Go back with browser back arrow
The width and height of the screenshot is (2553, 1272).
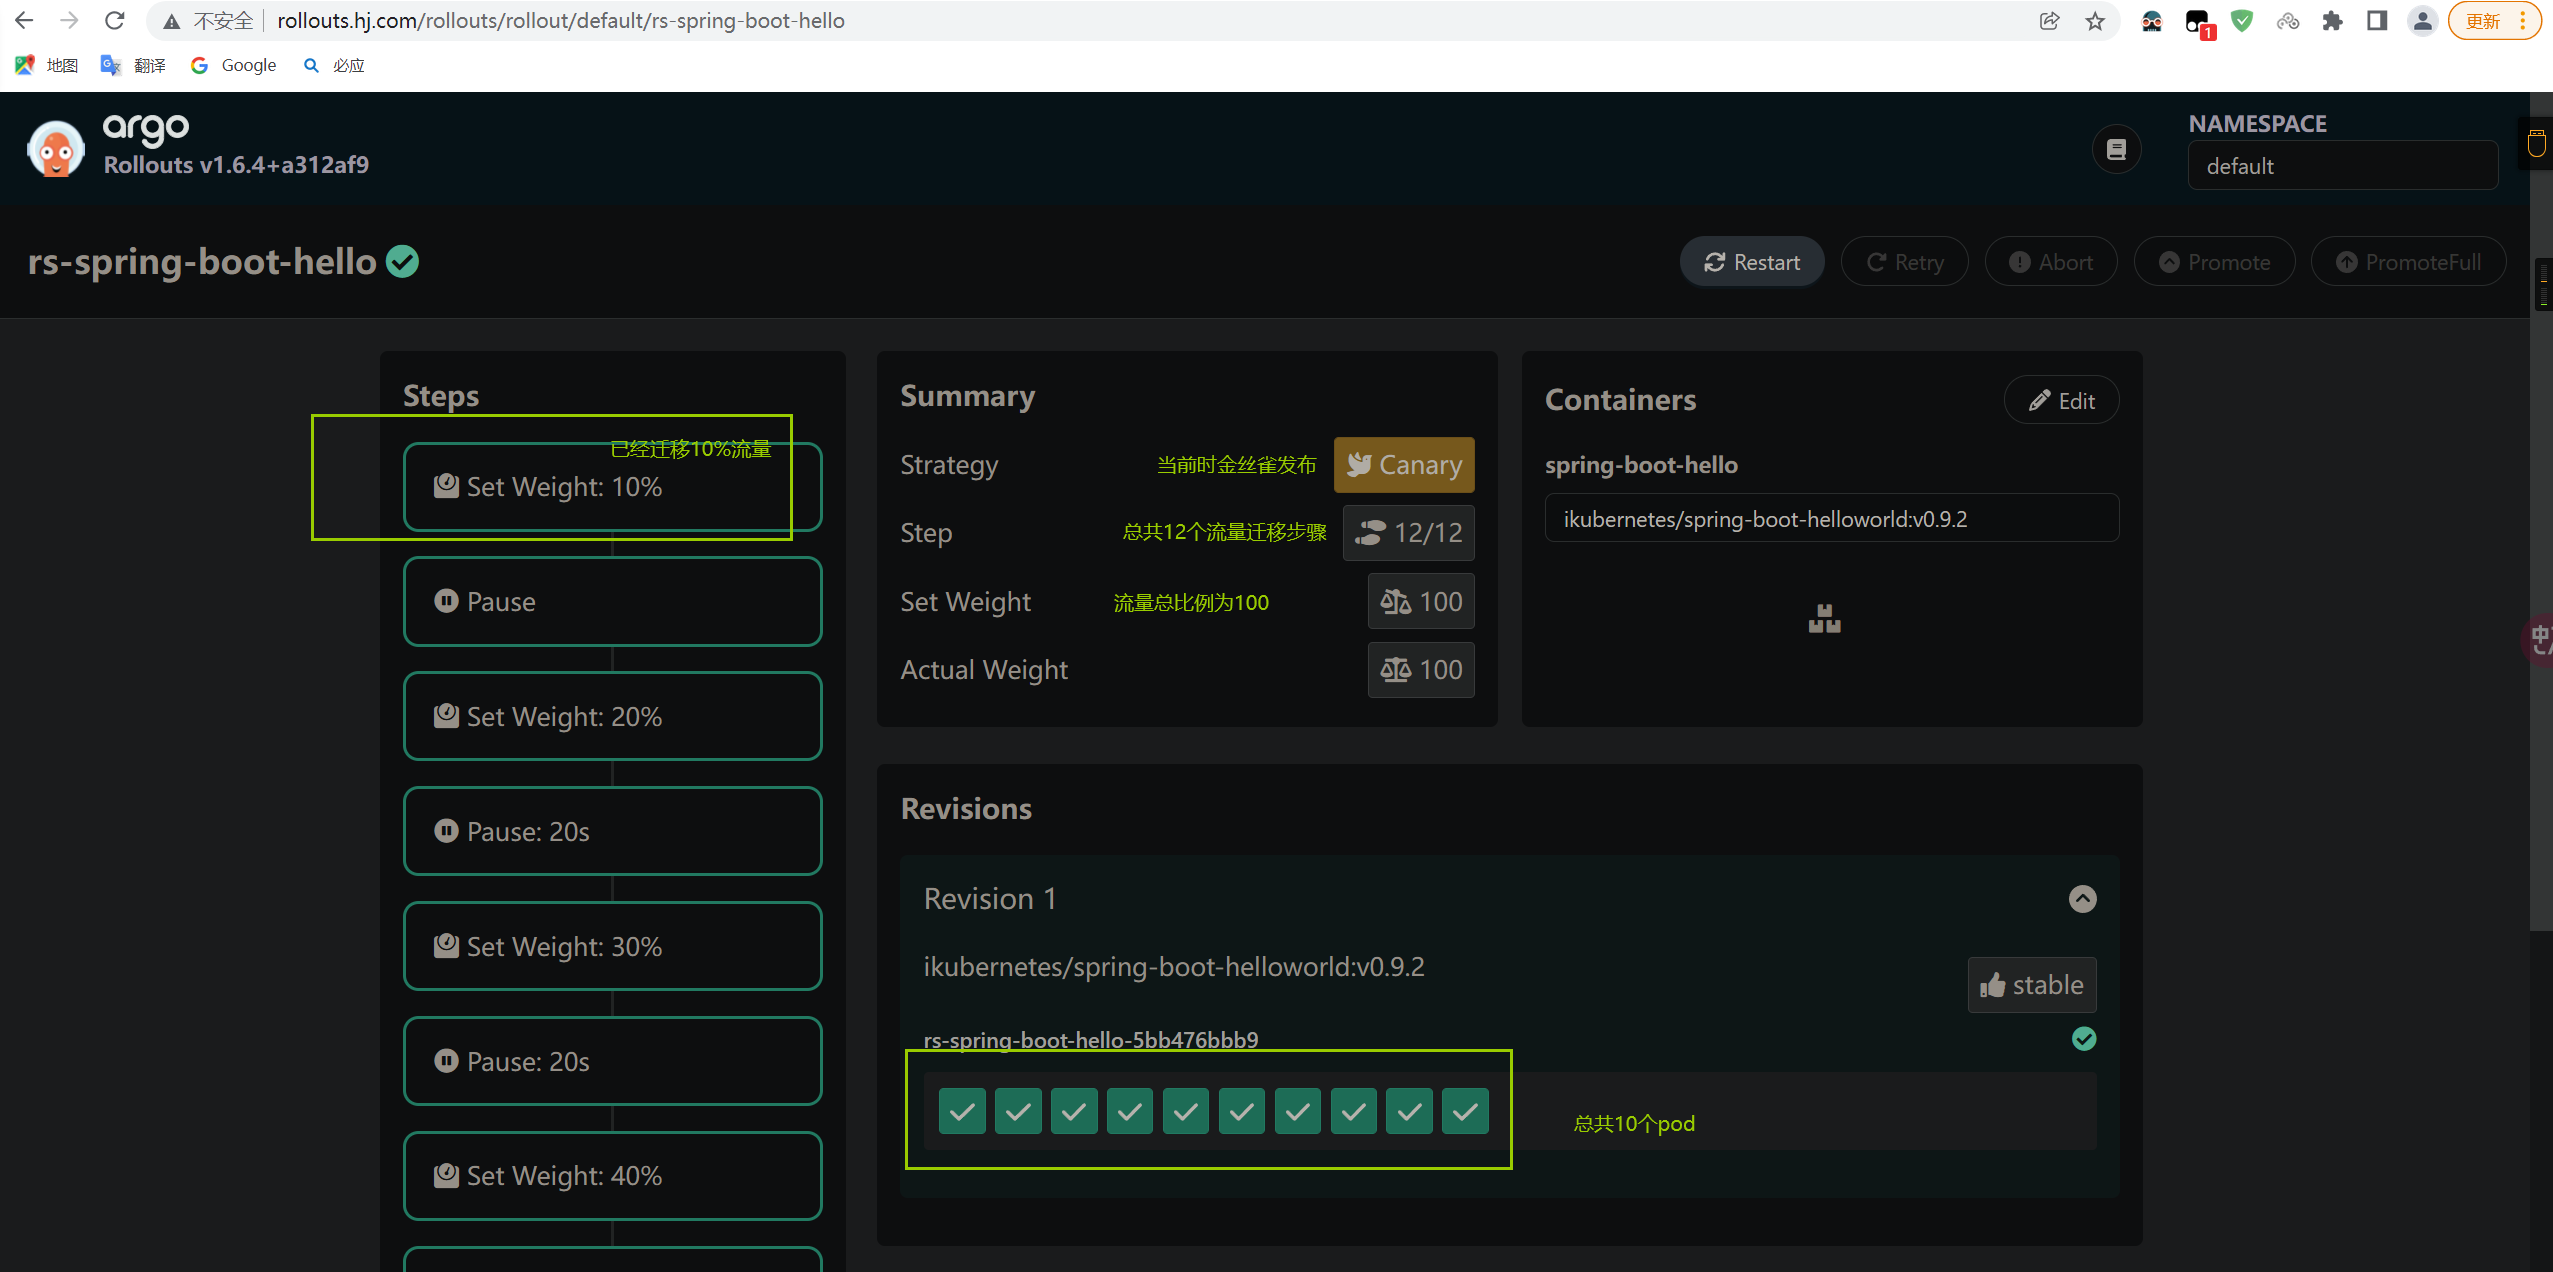click(24, 20)
